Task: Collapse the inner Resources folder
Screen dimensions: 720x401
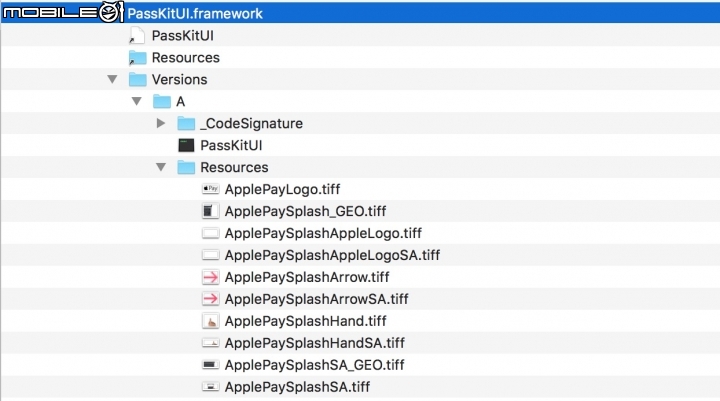Action: pyautogui.click(x=161, y=167)
